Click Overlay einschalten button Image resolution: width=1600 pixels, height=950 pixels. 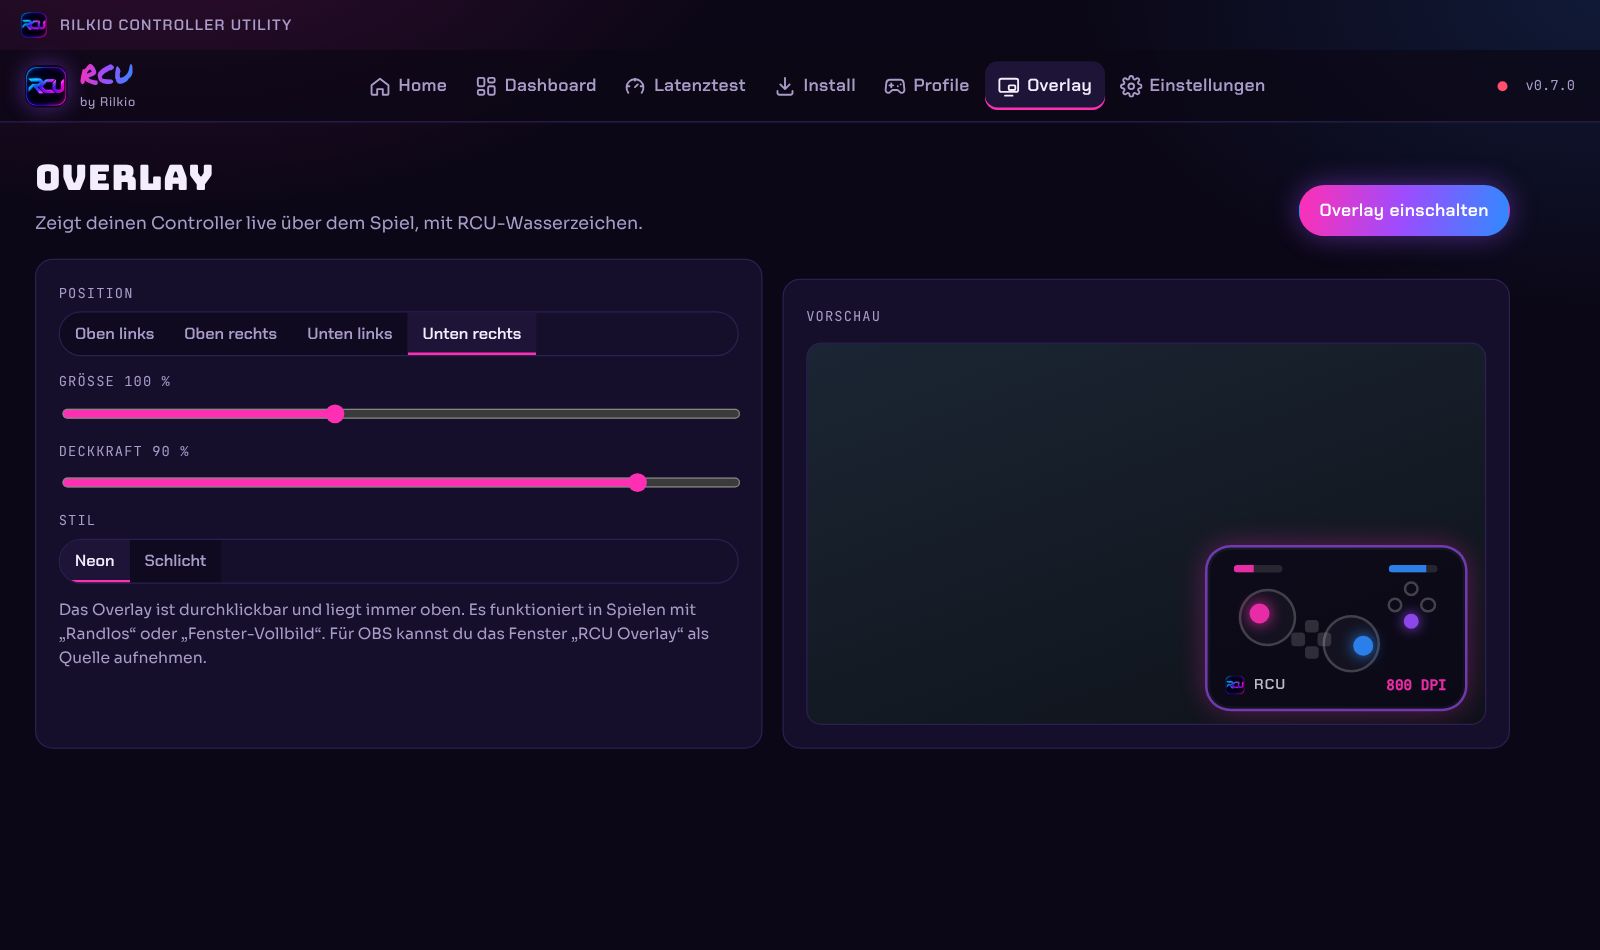tap(1404, 211)
